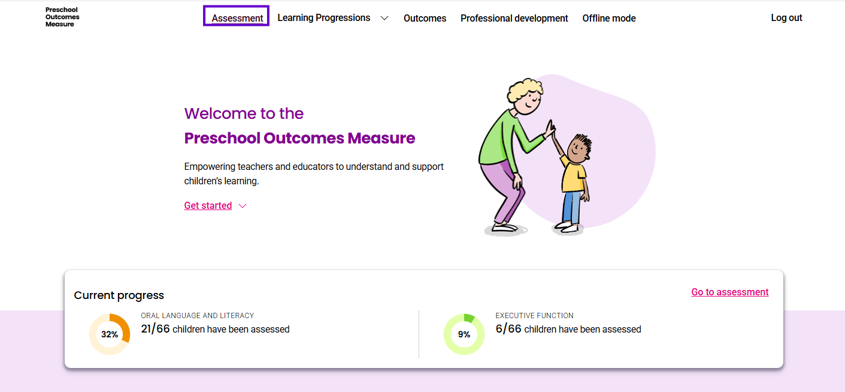Click the 6/66 children assessed text
845x392 pixels.
pyautogui.click(x=568, y=329)
